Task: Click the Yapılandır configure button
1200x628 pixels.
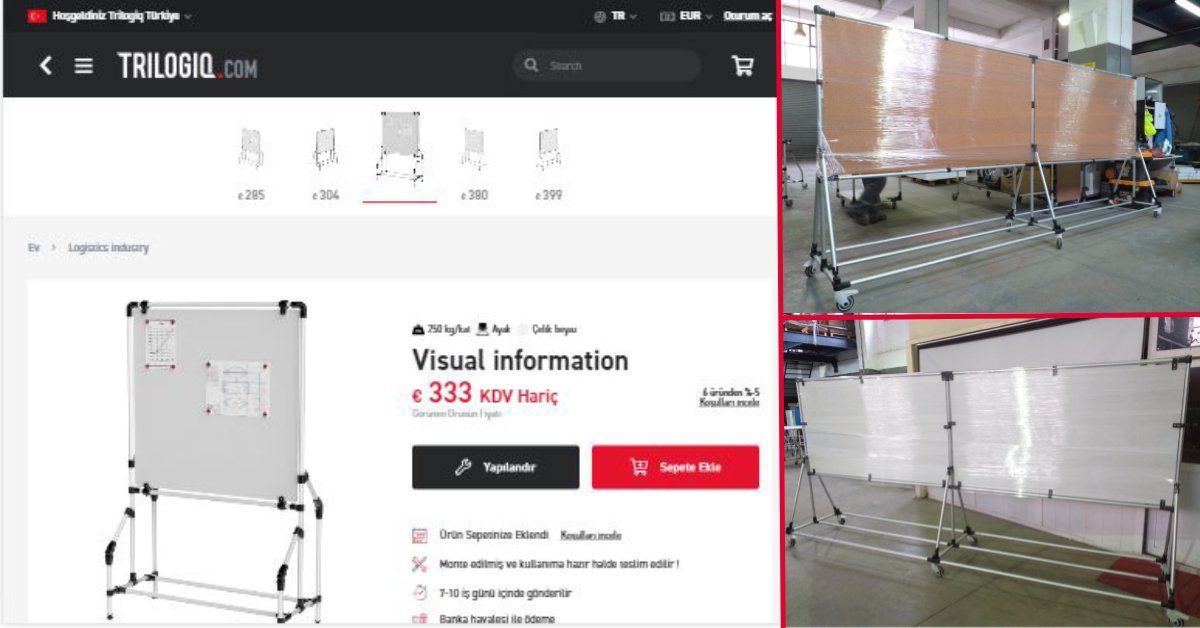Action: [495, 467]
